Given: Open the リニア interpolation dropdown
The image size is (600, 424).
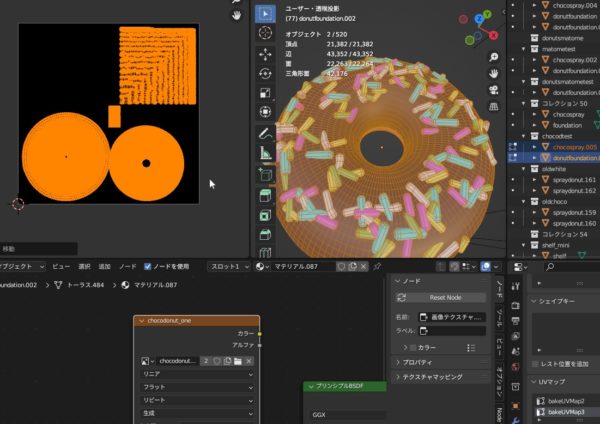Looking at the screenshot, I should [x=196, y=373].
